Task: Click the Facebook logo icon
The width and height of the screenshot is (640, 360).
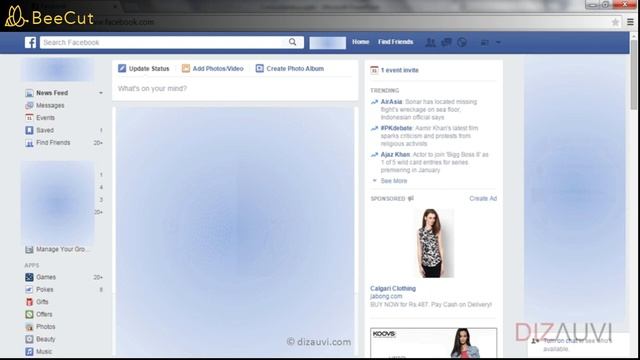Action: tap(30, 42)
